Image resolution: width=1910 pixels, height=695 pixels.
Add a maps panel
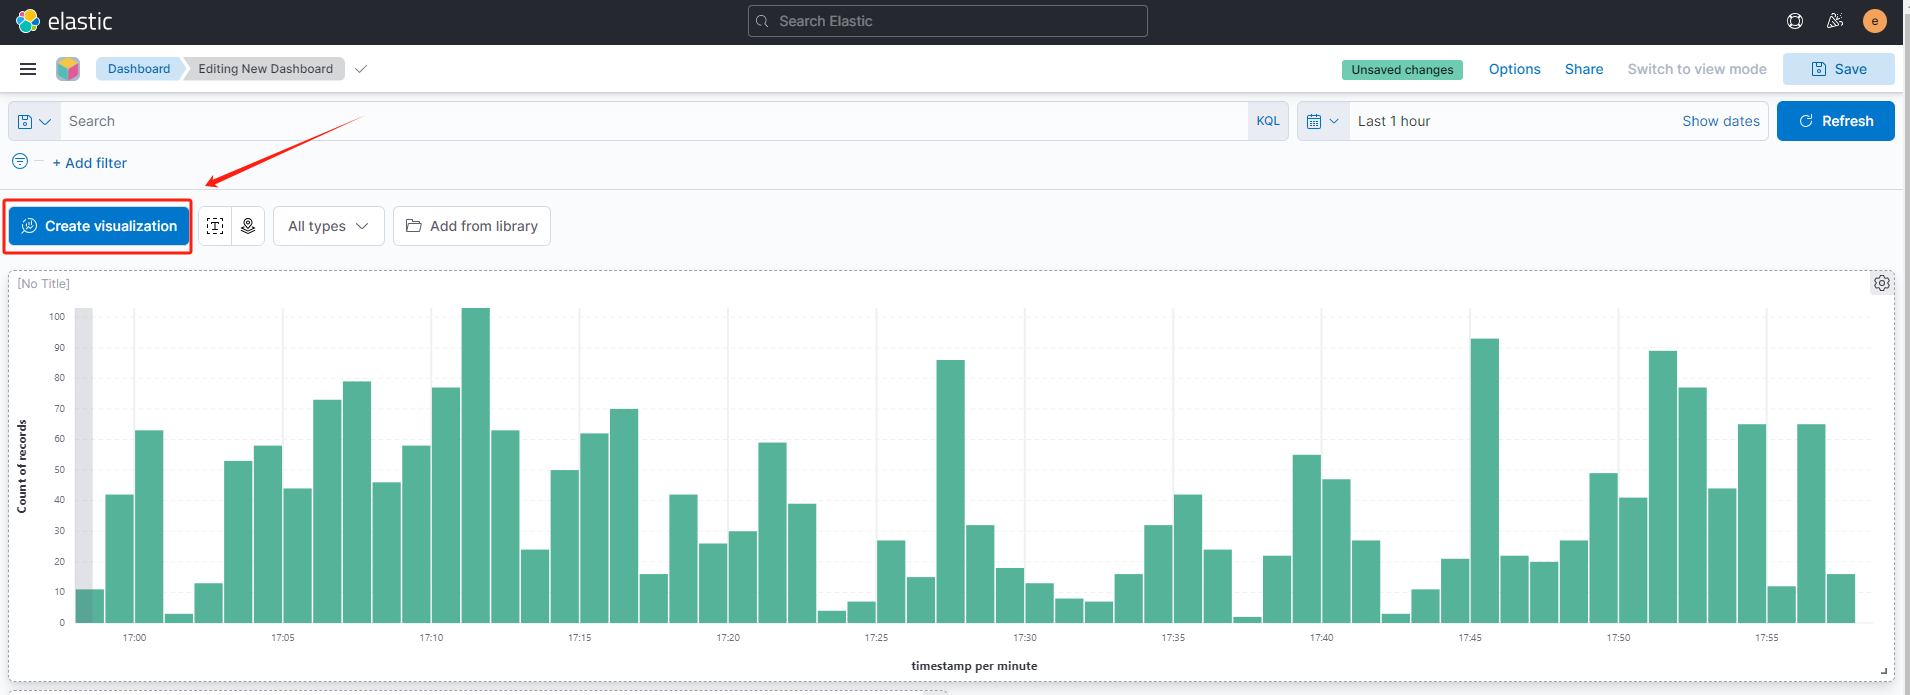248,226
